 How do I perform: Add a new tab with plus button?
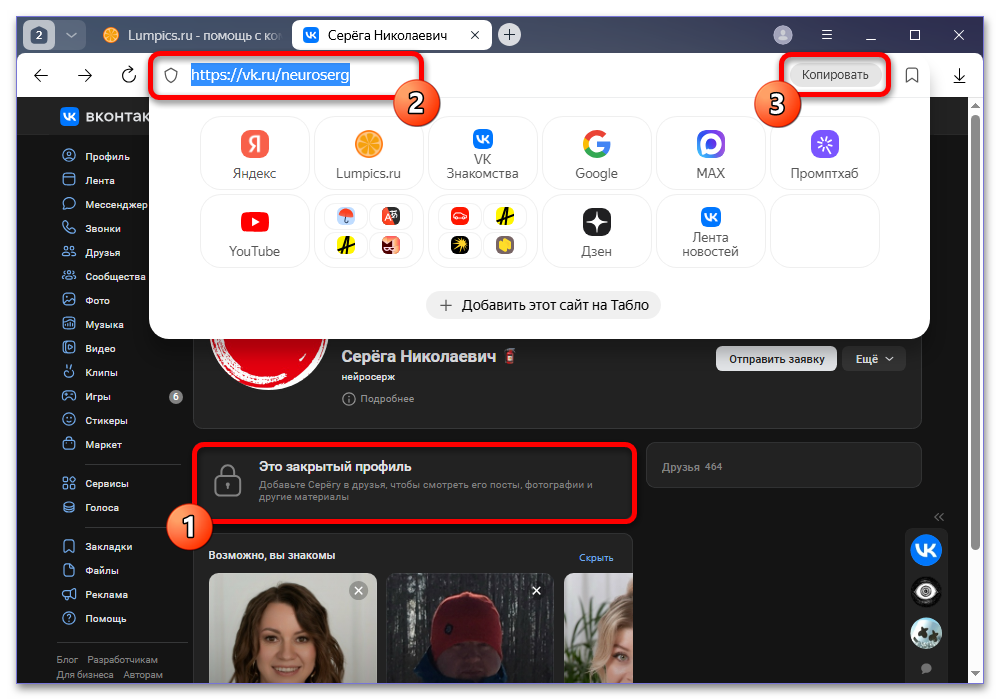(509, 34)
